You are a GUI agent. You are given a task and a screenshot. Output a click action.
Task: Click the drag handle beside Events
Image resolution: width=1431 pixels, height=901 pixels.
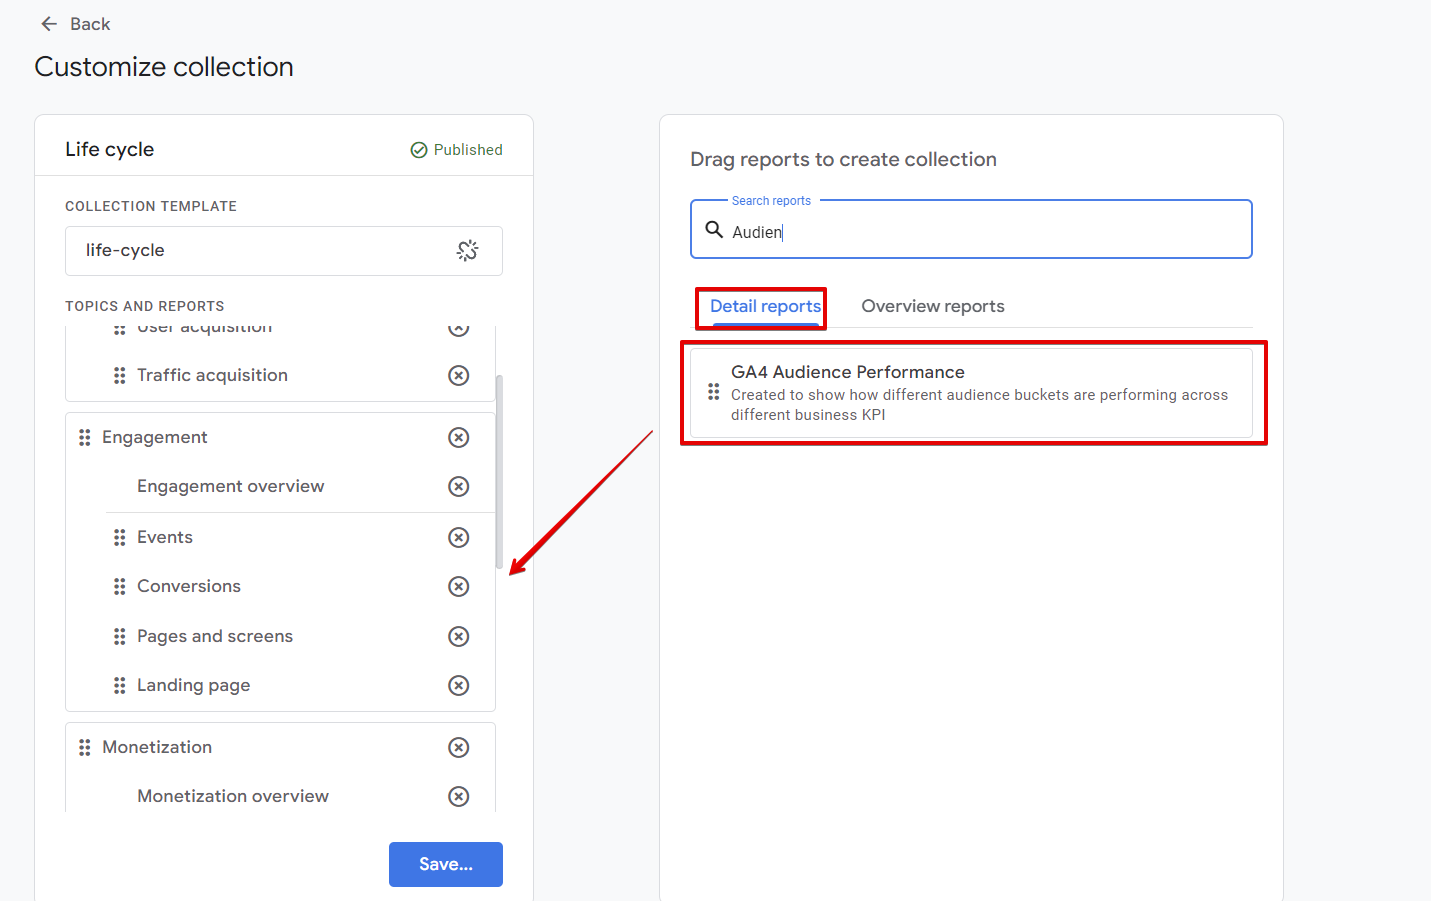(119, 537)
